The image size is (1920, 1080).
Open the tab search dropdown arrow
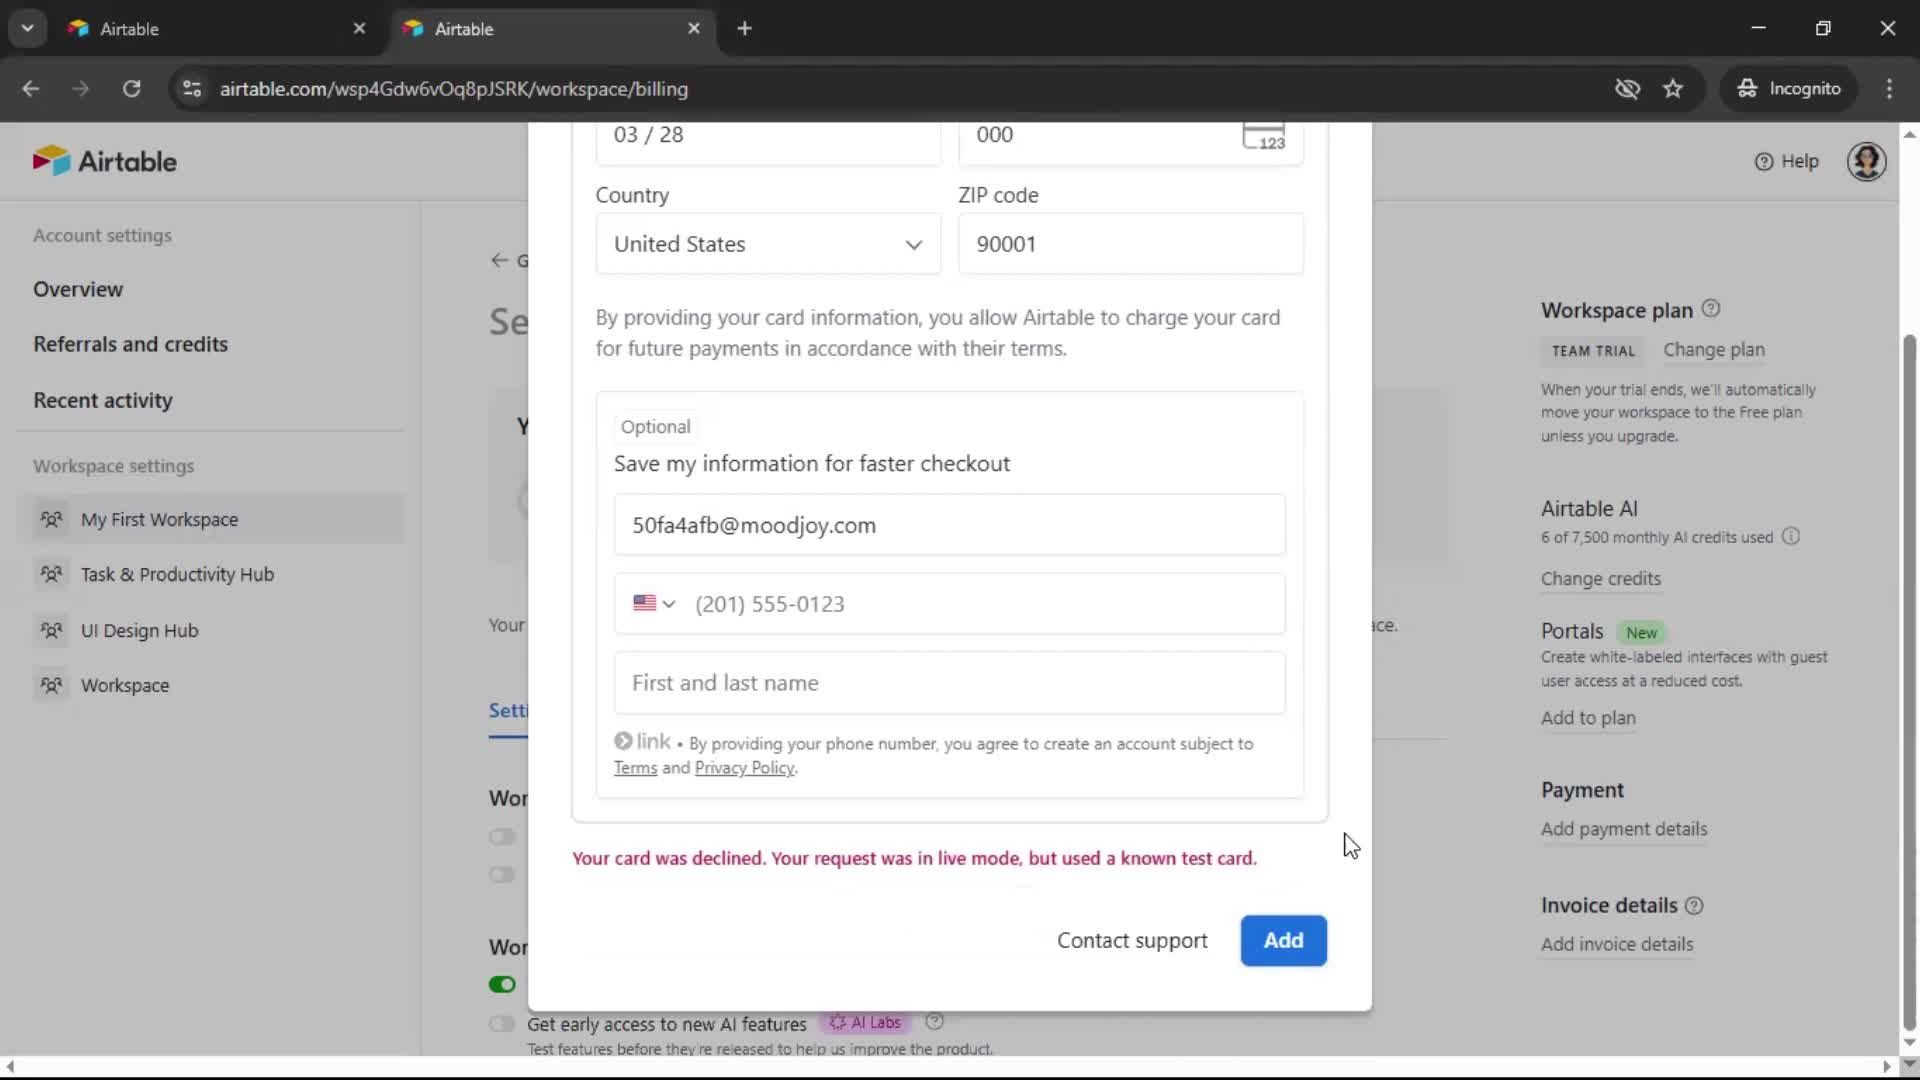(x=27, y=29)
